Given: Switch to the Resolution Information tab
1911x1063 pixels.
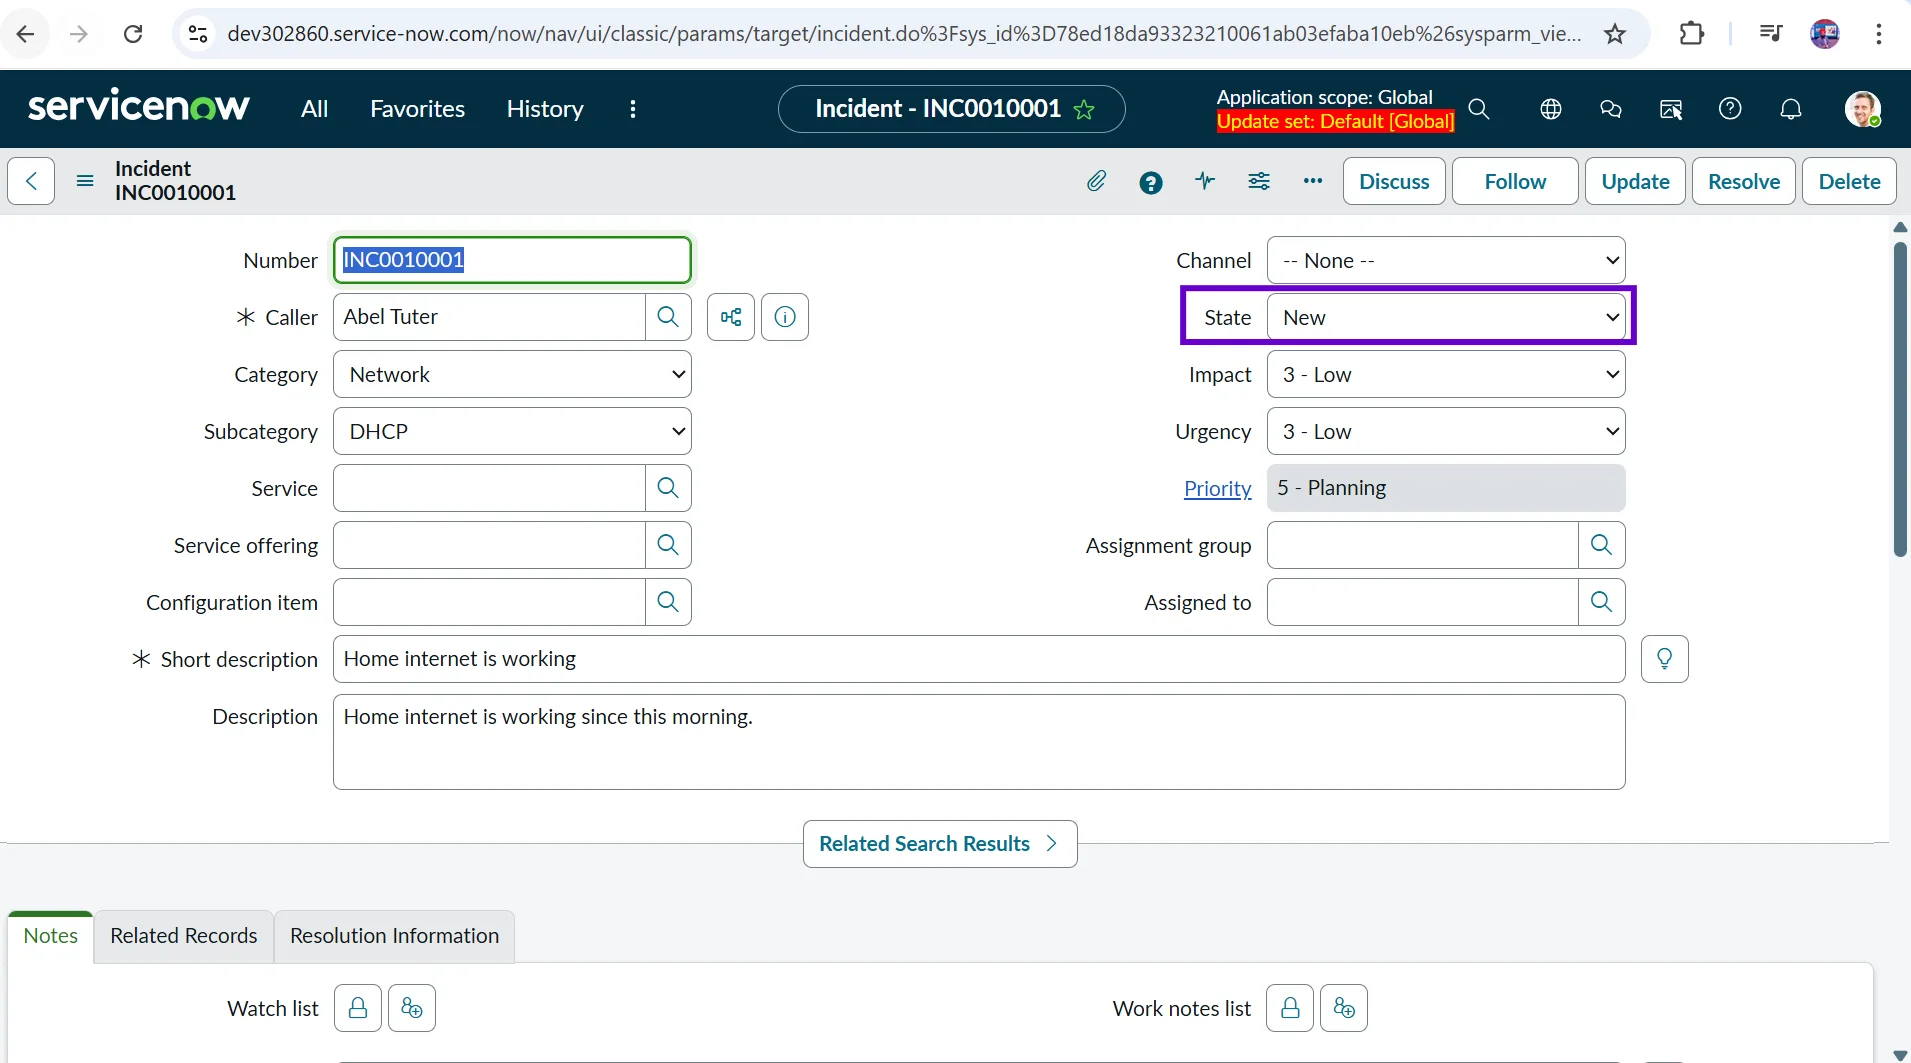Looking at the screenshot, I should tap(394, 936).
